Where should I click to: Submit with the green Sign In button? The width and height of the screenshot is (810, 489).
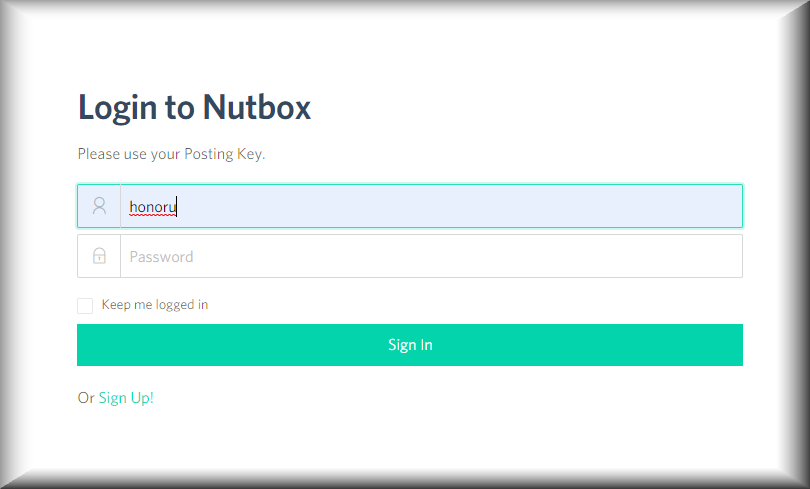[410, 345]
